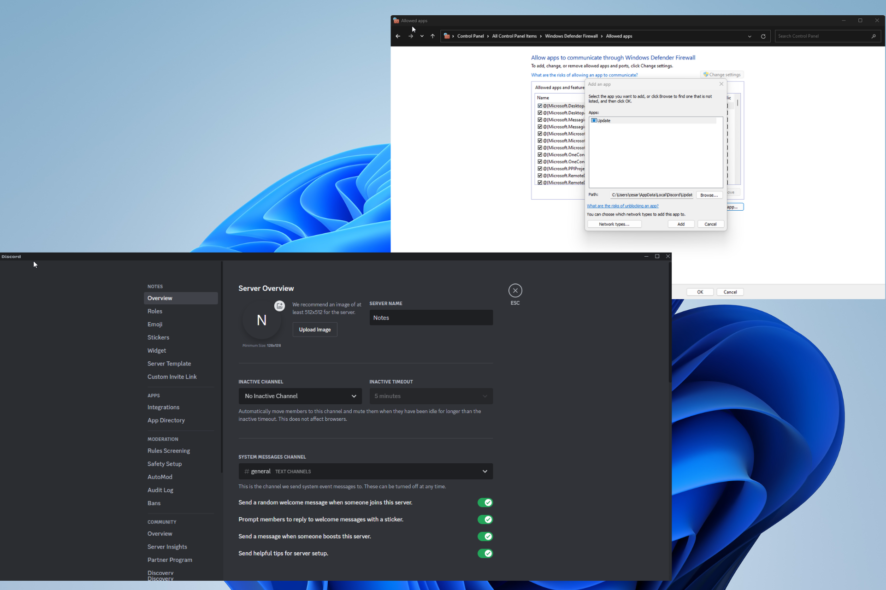Select Overview under the Notes section

[x=181, y=298]
